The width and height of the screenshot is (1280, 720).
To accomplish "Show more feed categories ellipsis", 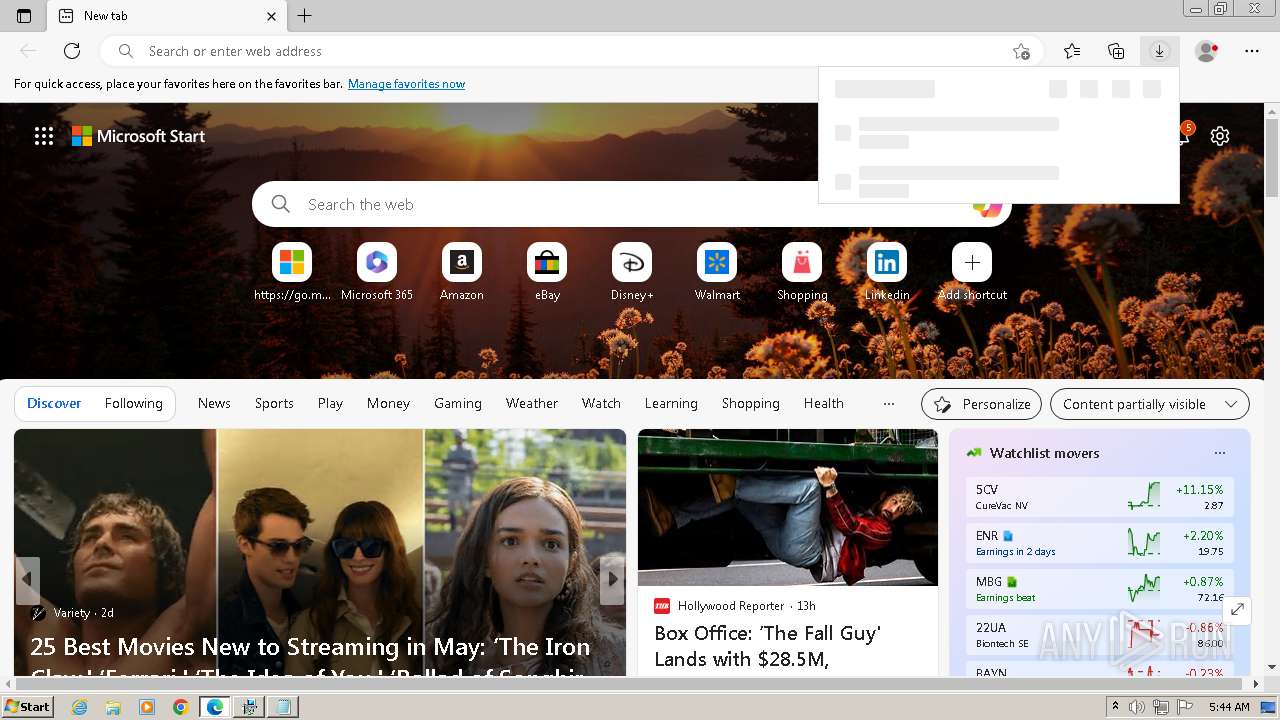I will (x=889, y=403).
